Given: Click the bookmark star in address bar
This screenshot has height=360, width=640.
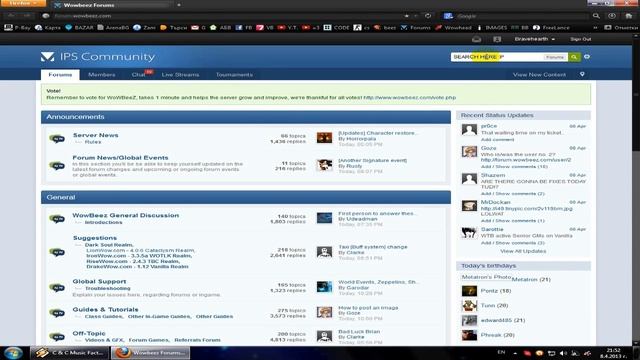Looking at the screenshot, I should coord(407,16).
